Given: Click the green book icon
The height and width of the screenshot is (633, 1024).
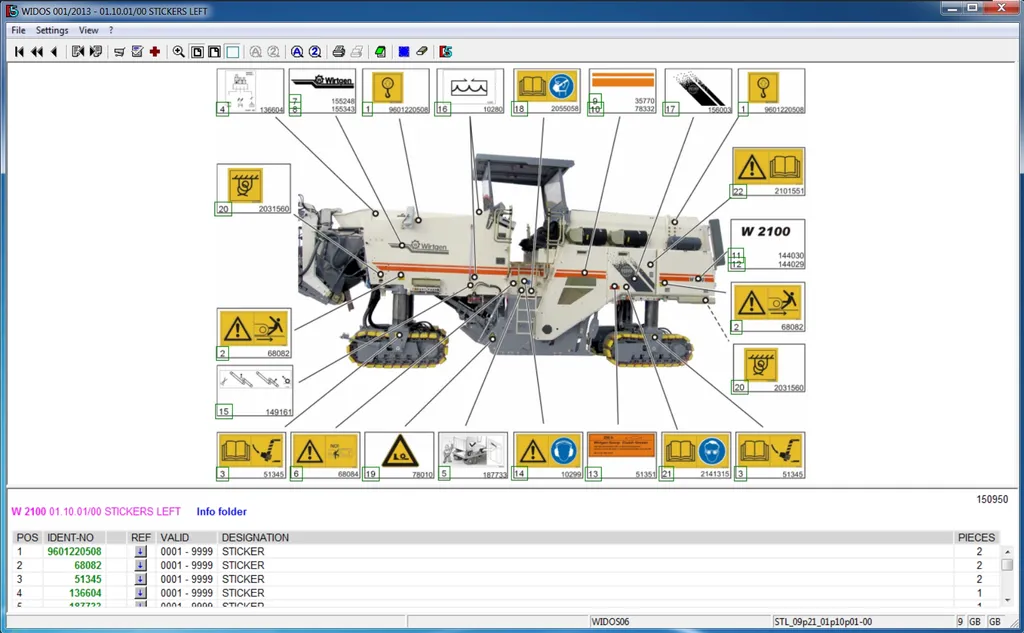Looking at the screenshot, I should (380, 52).
